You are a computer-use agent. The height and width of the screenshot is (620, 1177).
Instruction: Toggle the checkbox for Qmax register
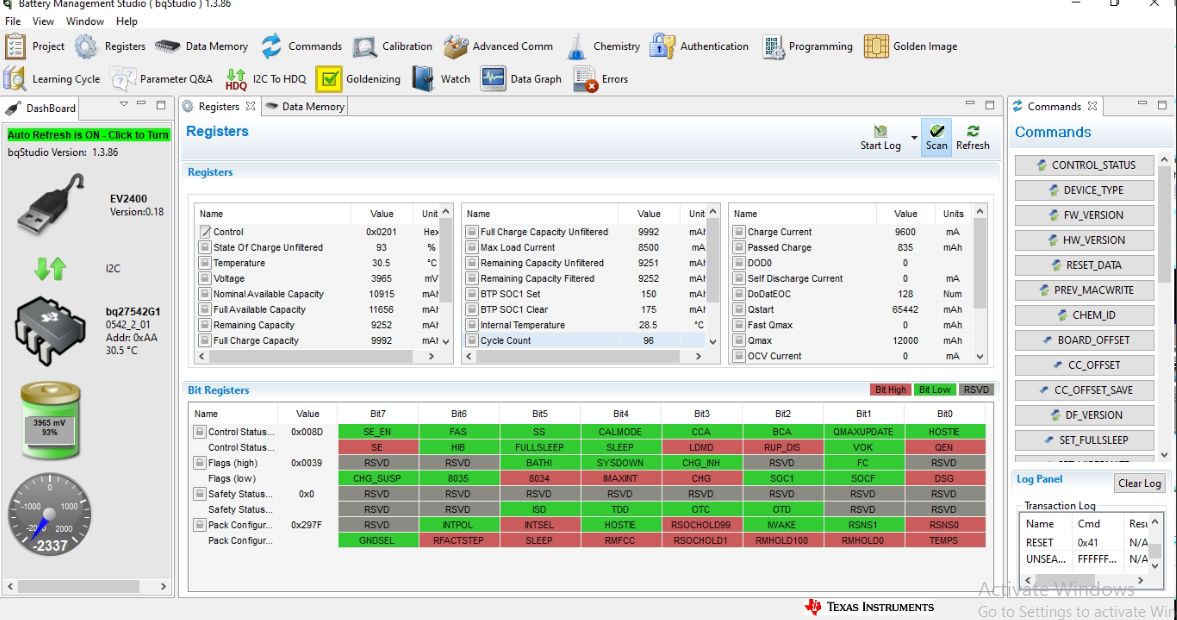coord(739,341)
